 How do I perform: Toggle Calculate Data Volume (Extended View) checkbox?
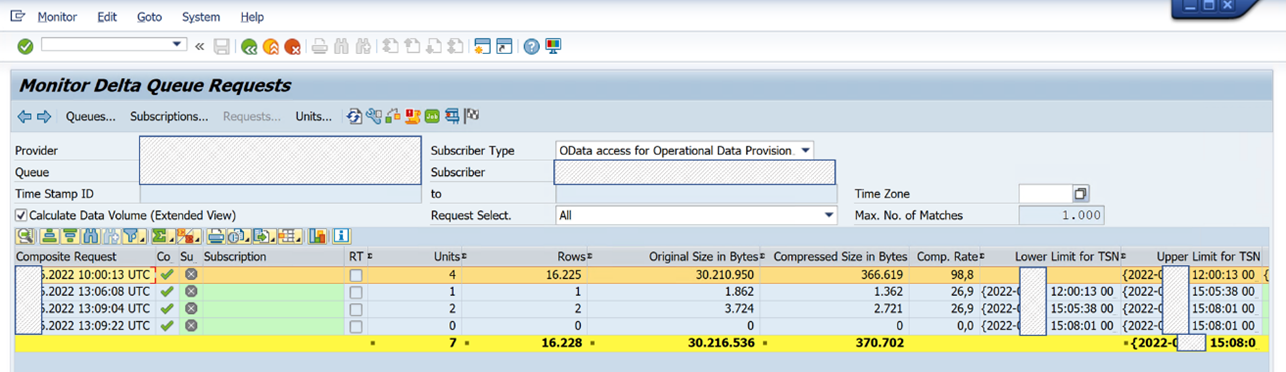click(x=21, y=215)
